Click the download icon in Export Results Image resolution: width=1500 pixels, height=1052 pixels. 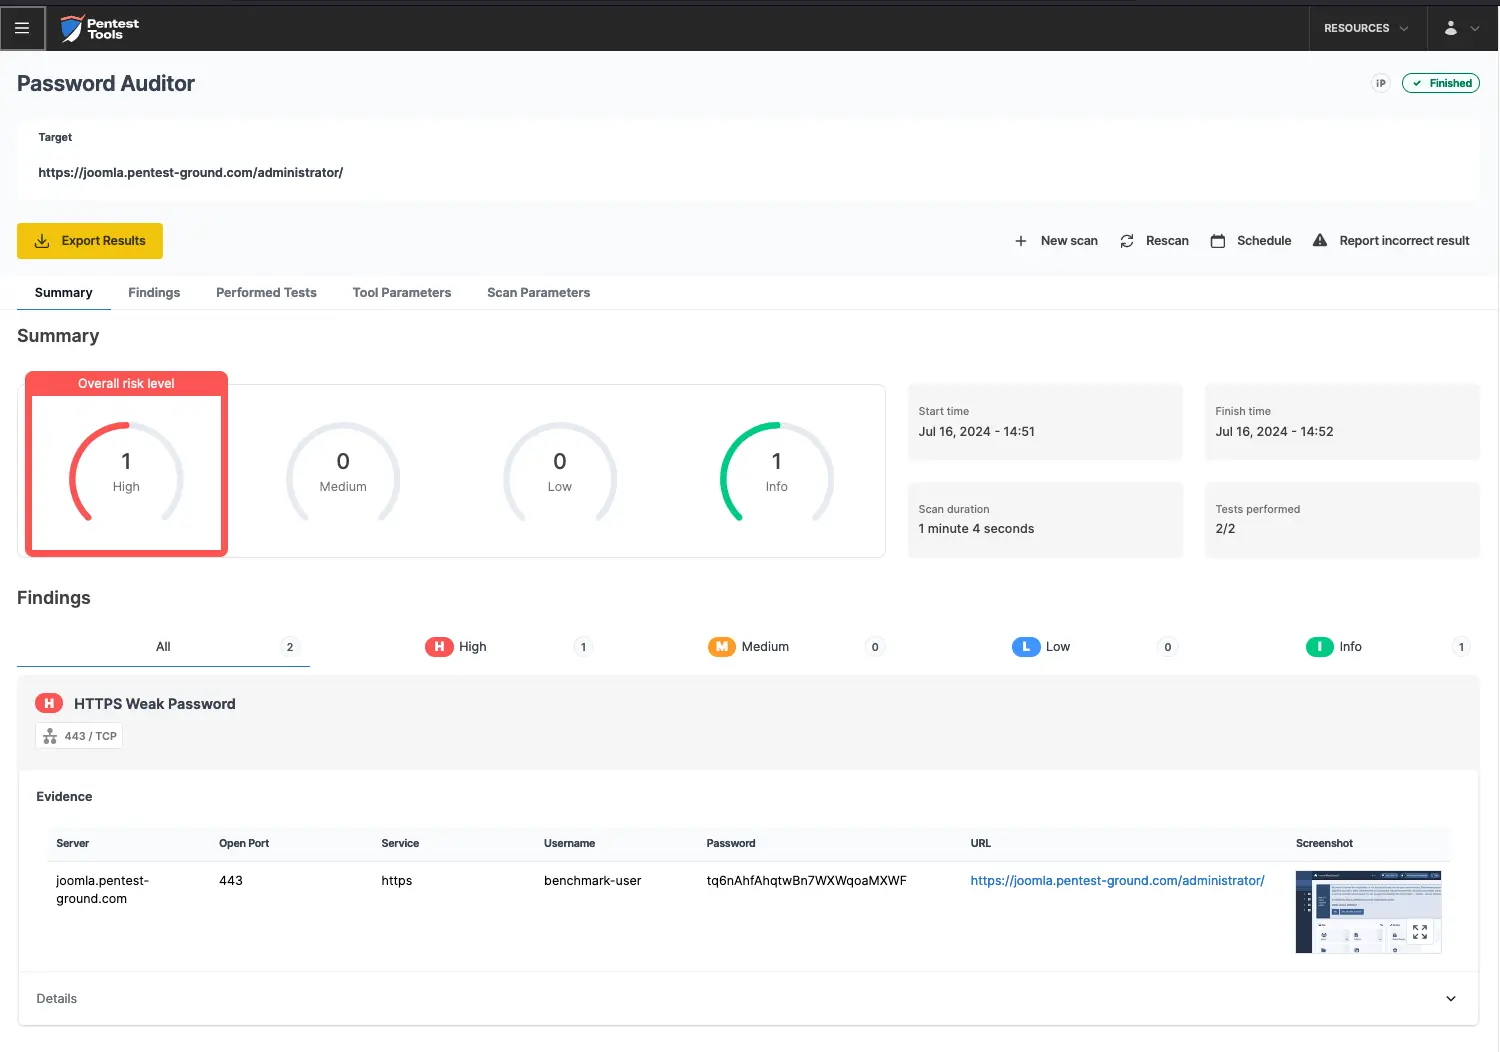tap(42, 241)
